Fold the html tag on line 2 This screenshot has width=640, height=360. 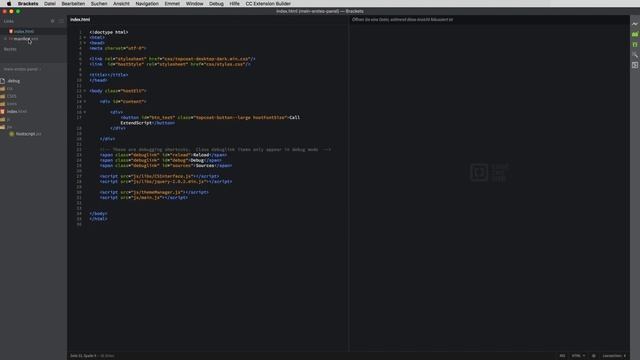[x=85, y=38]
